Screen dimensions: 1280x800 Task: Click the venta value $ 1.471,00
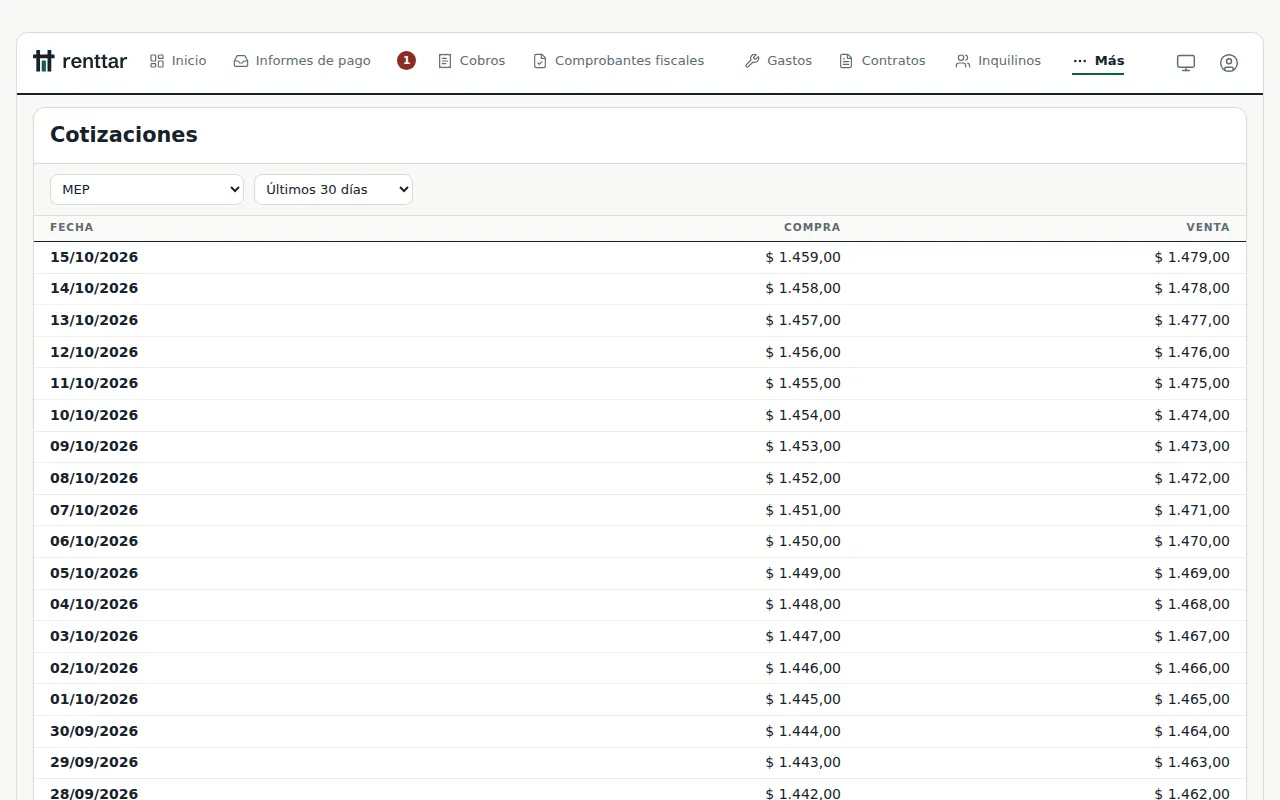click(x=1192, y=510)
